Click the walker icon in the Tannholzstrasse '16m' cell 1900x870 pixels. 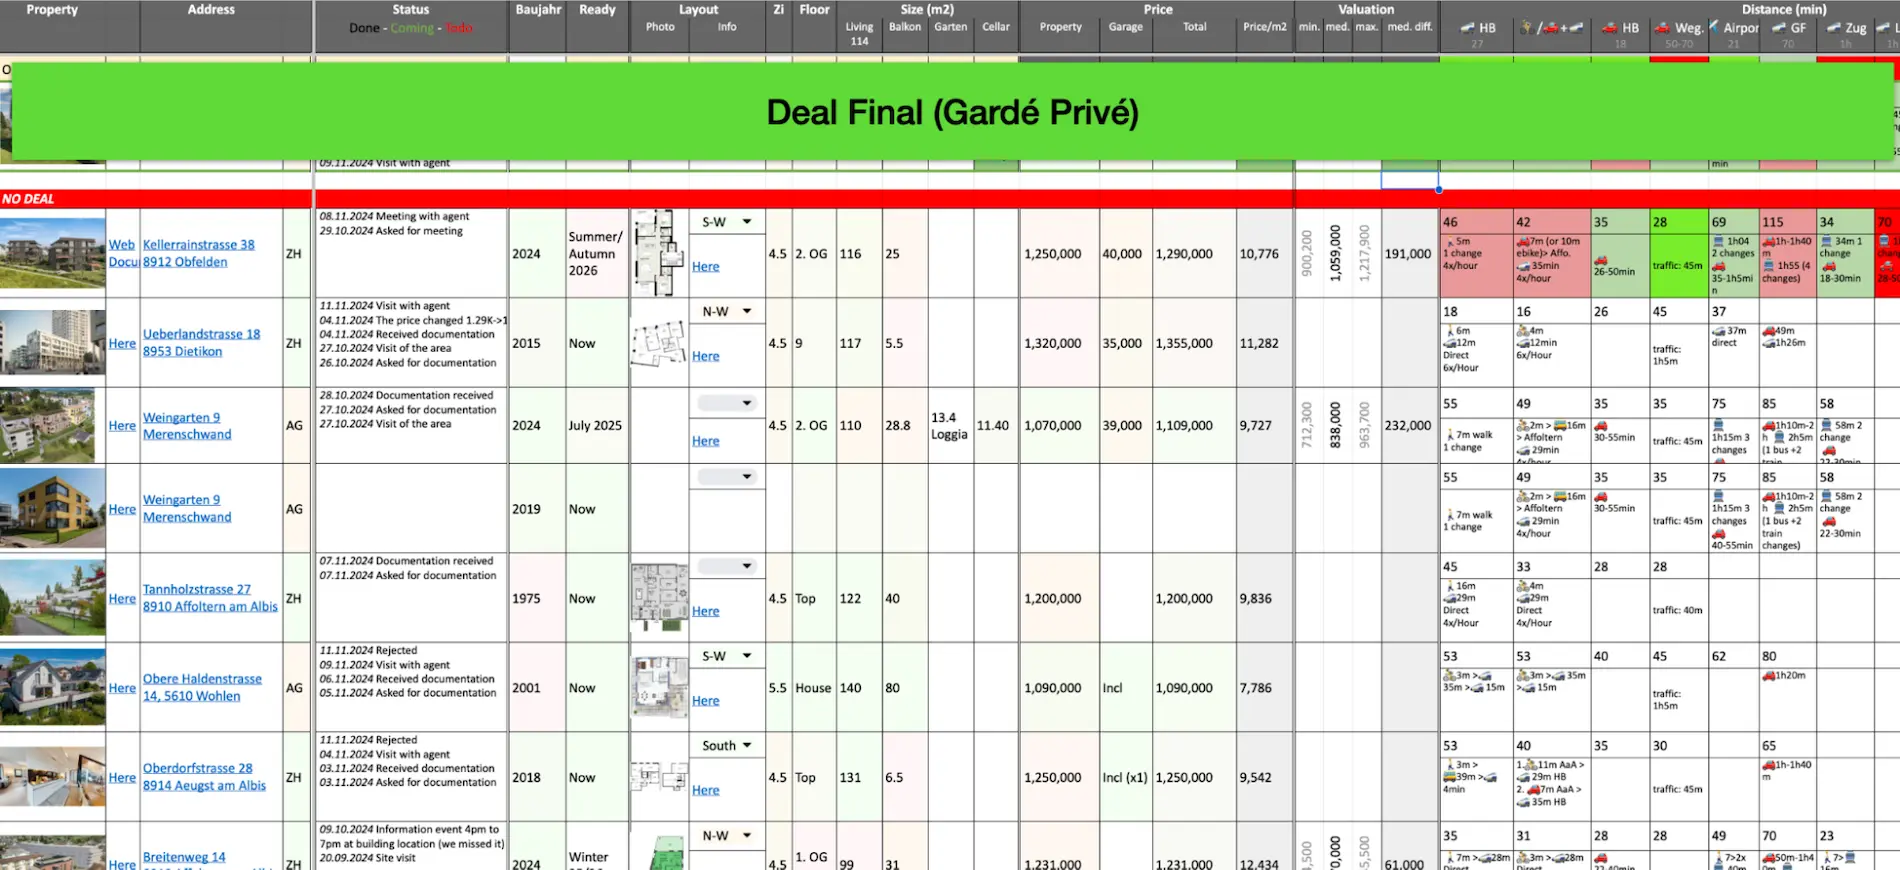tap(1451, 586)
